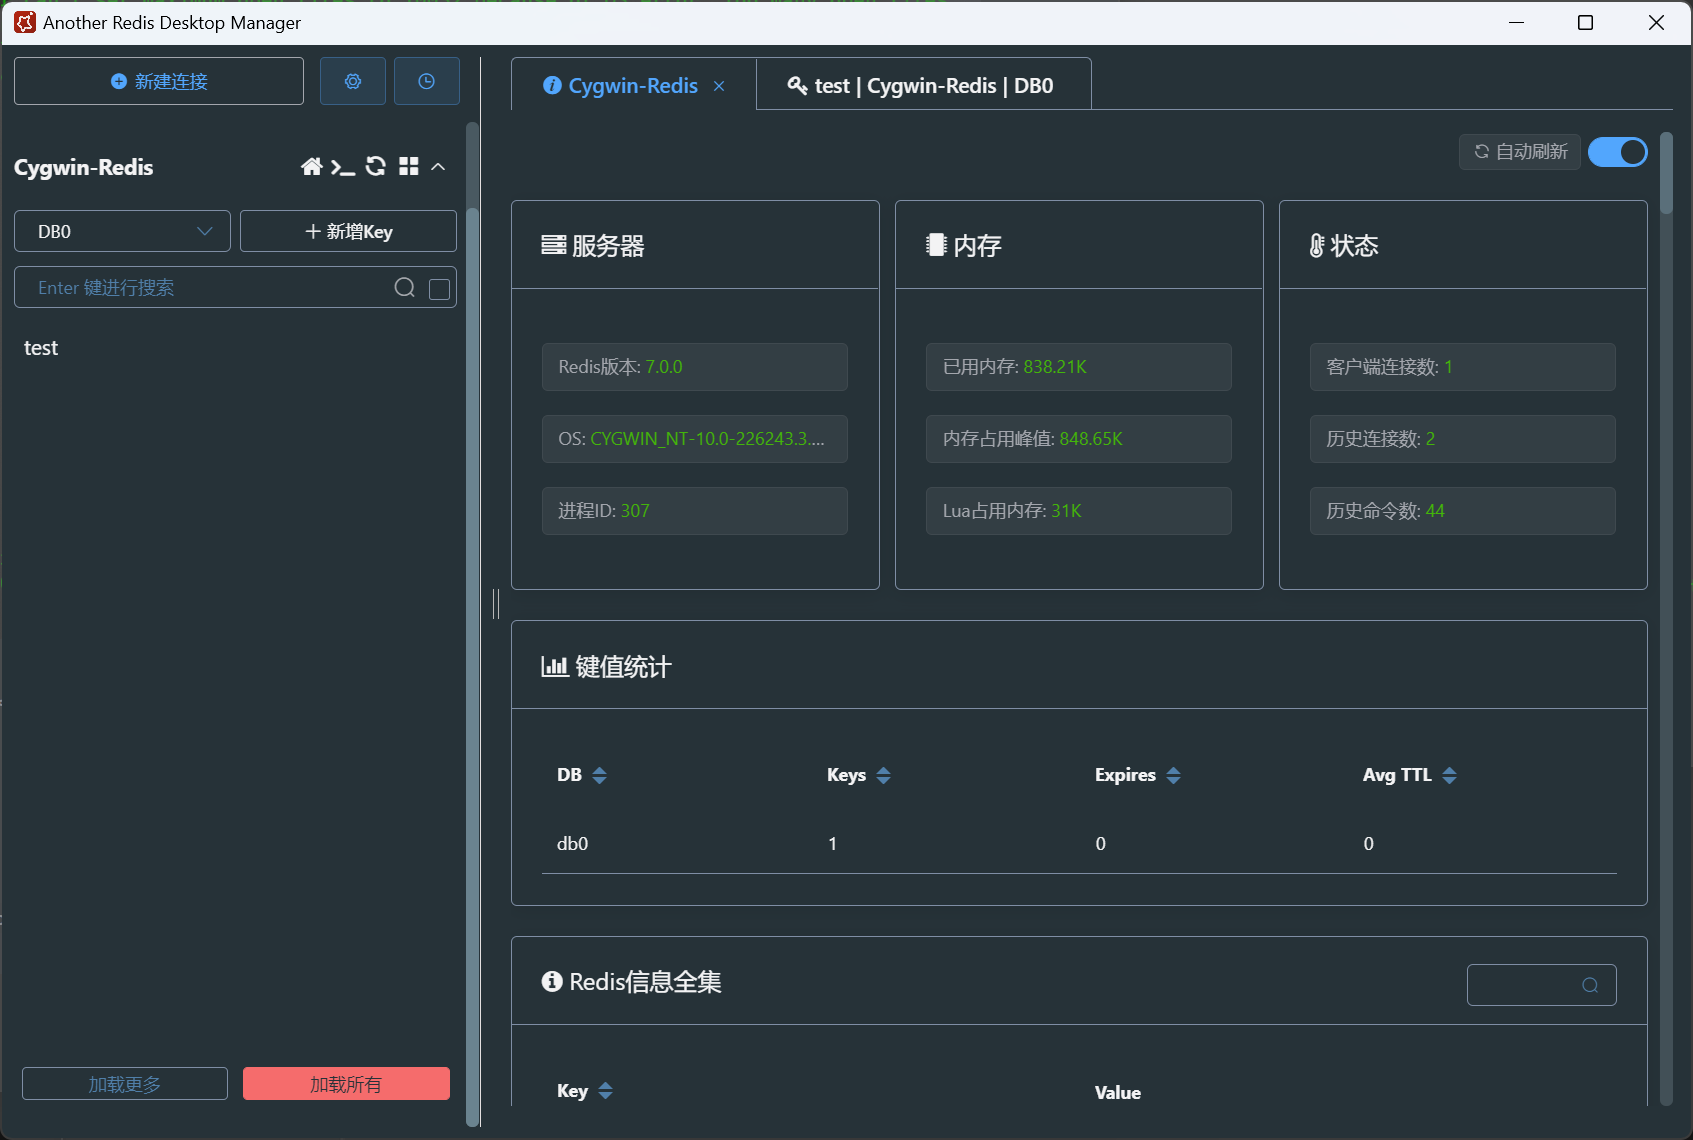Open home icon for Cygwin-Redis connection
Image resolution: width=1693 pixels, height=1140 pixels.
click(x=312, y=167)
